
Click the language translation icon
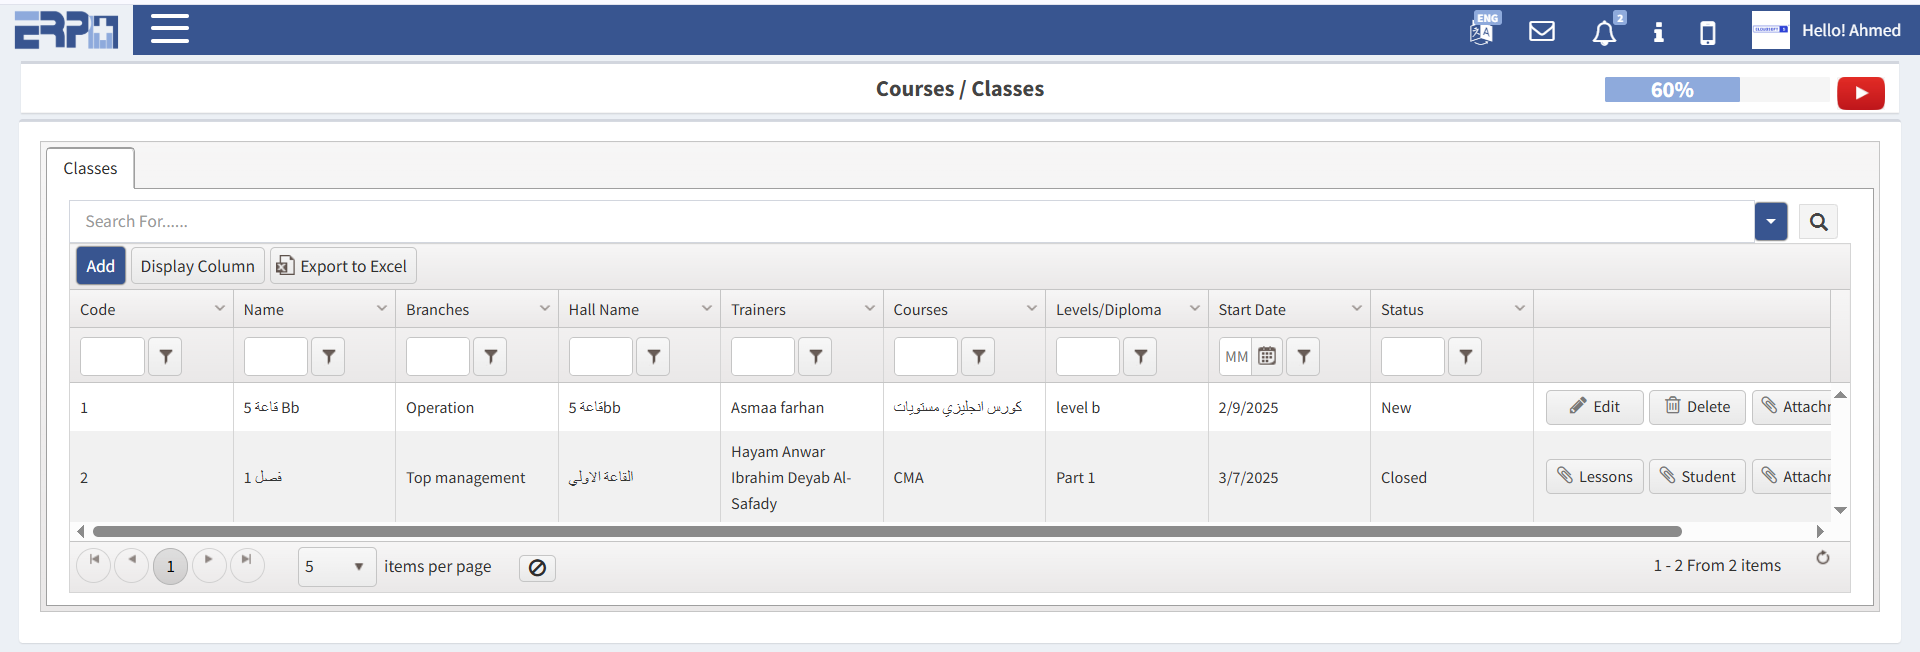tap(1482, 30)
